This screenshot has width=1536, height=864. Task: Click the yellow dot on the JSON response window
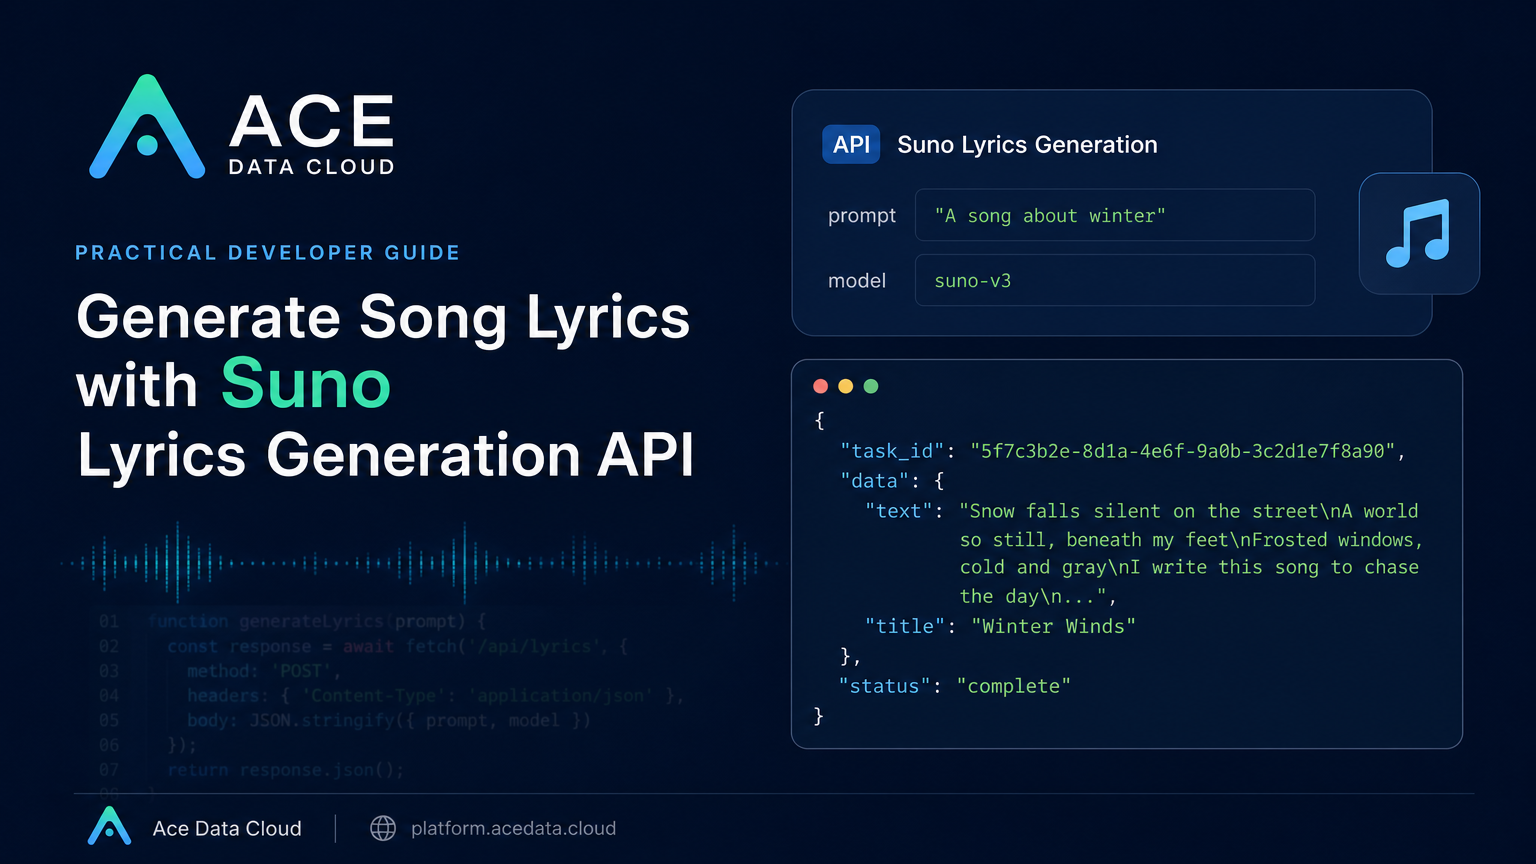click(x=846, y=386)
